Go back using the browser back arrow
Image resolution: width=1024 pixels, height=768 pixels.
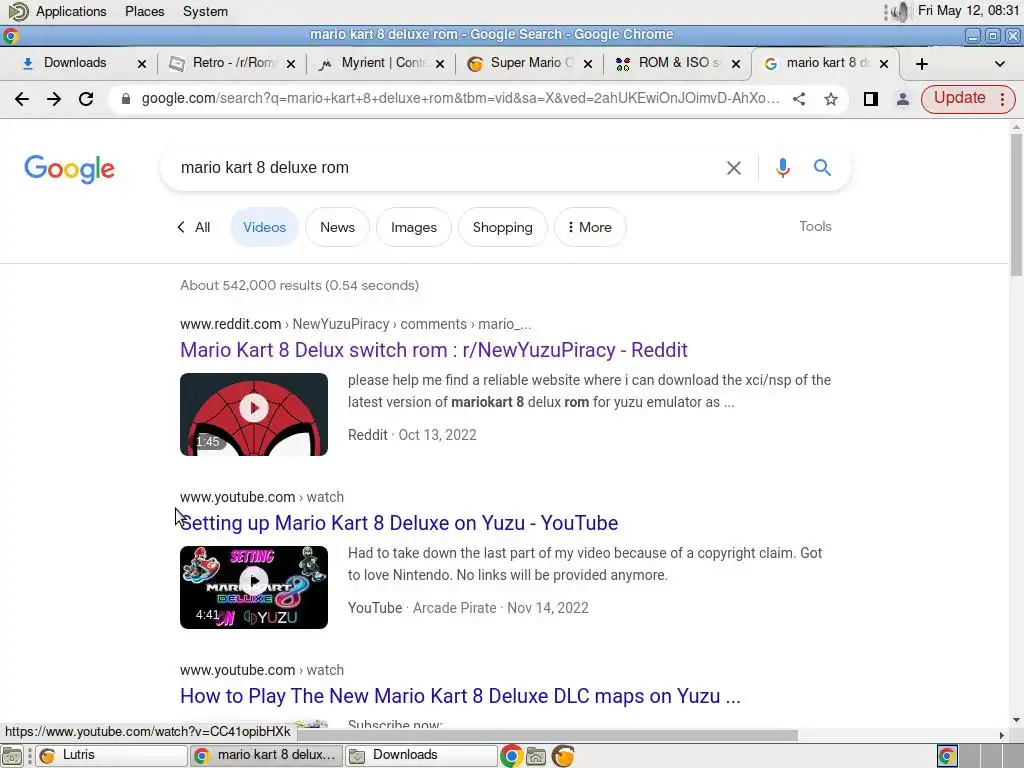point(22,99)
